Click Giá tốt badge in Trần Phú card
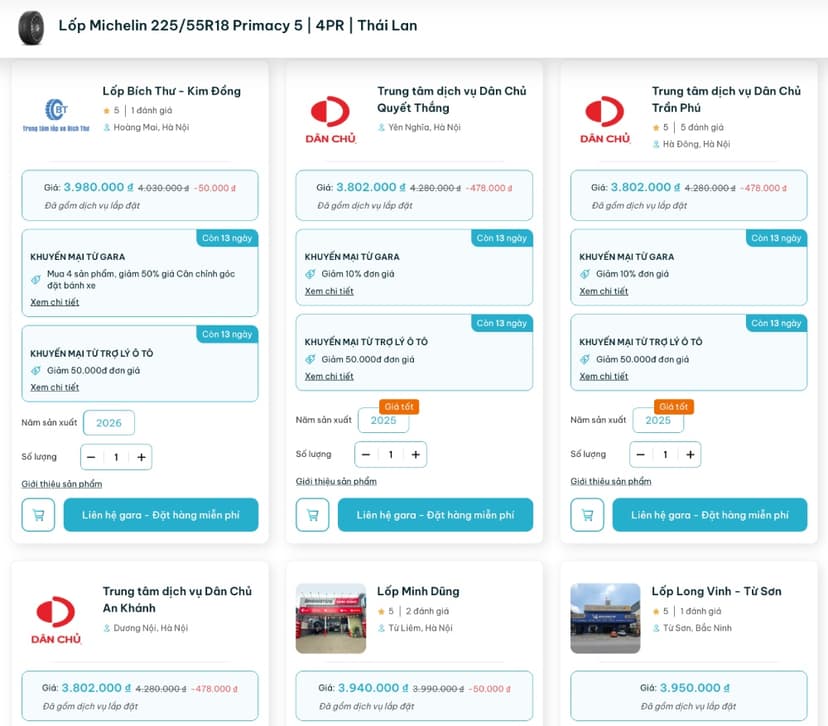This screenshot has width=828, height=726. pos(674,407)
